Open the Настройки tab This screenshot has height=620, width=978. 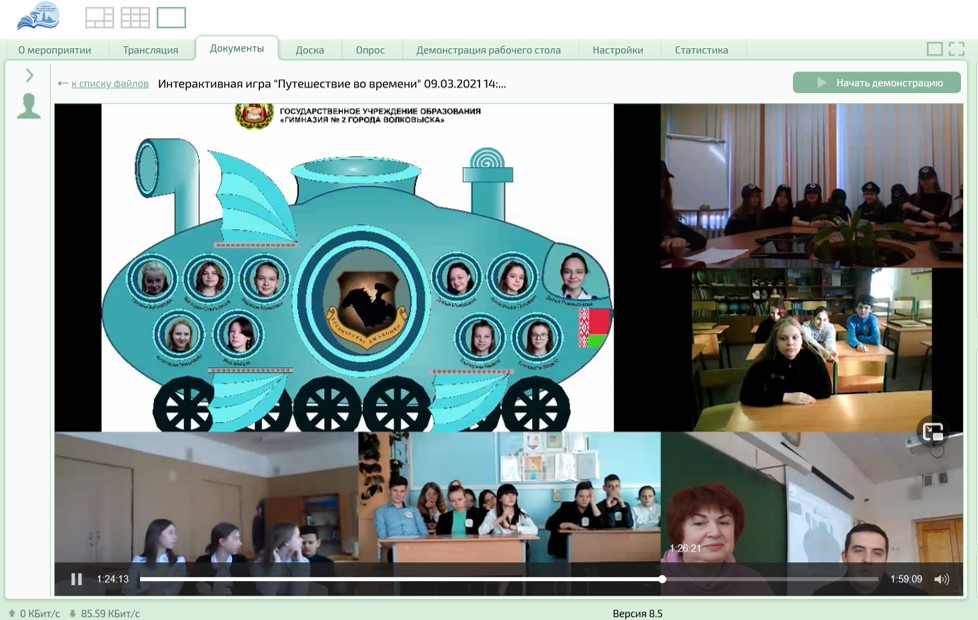pyautogui.click(x=618, y=50)
